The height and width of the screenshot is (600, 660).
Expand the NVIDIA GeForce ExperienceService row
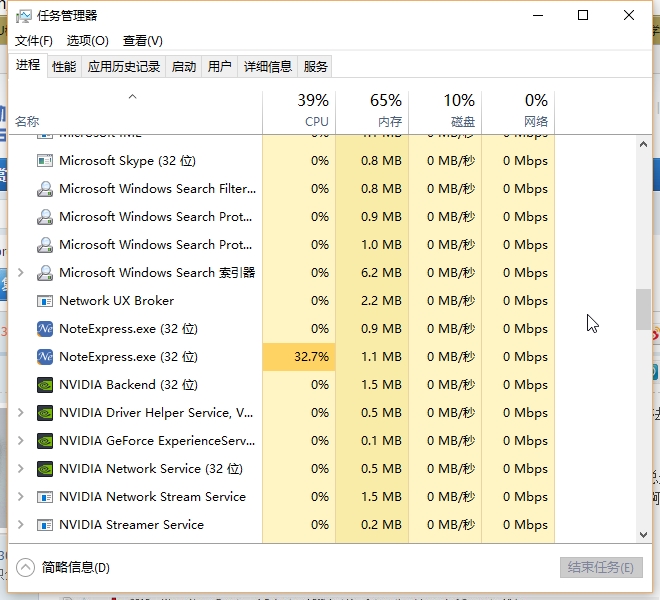point(20,441)
